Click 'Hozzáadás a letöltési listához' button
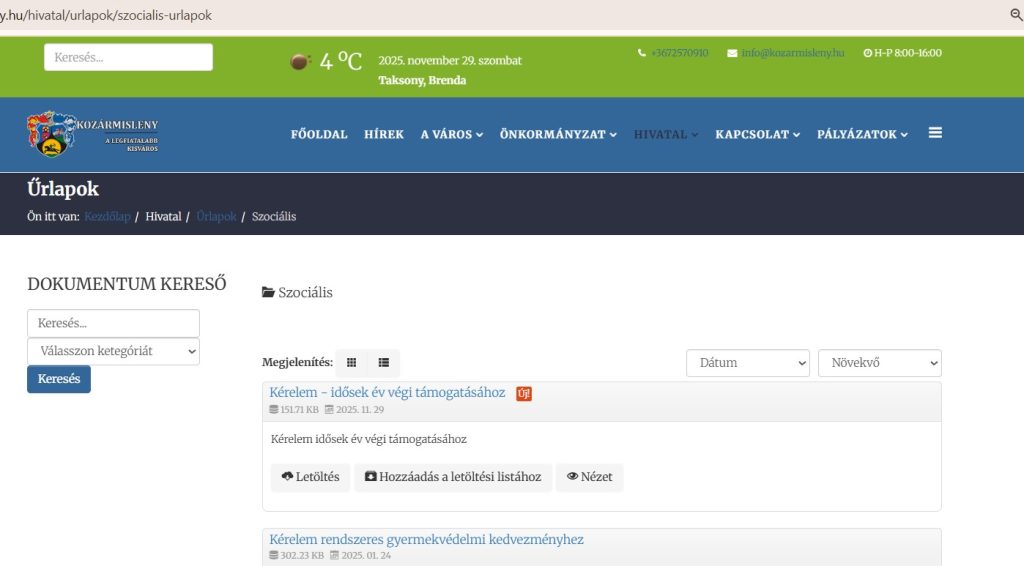This screenshot has height=566, width=1024. (x=453, y=477)
